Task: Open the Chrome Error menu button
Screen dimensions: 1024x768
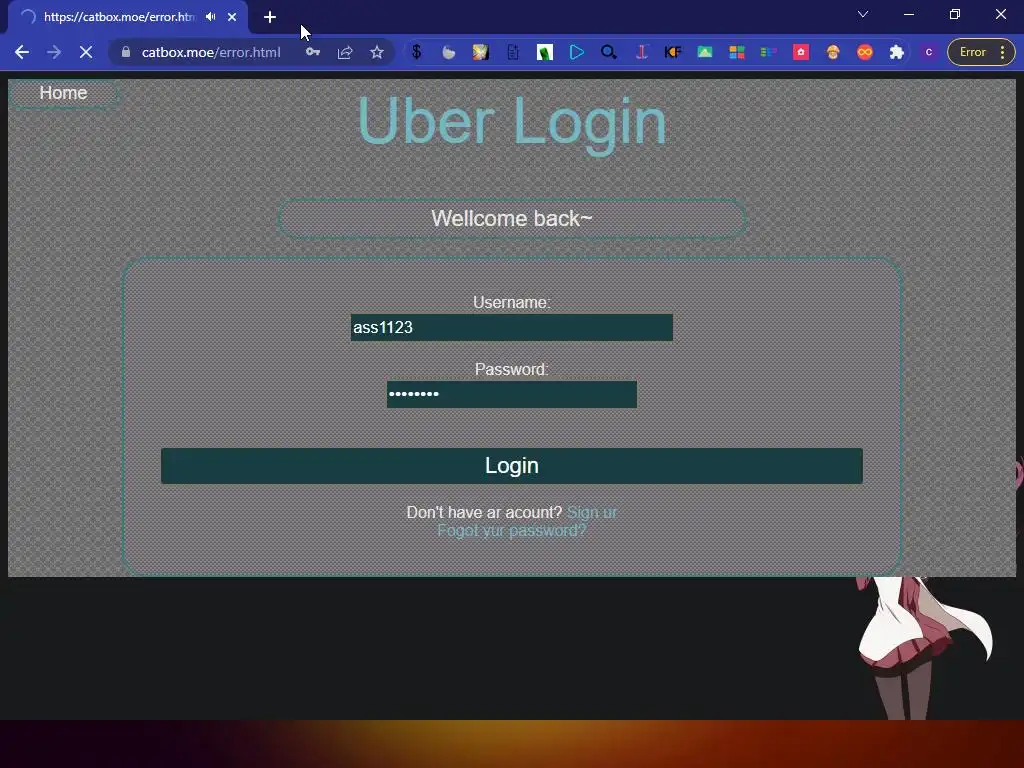Action: pos(981,52)
